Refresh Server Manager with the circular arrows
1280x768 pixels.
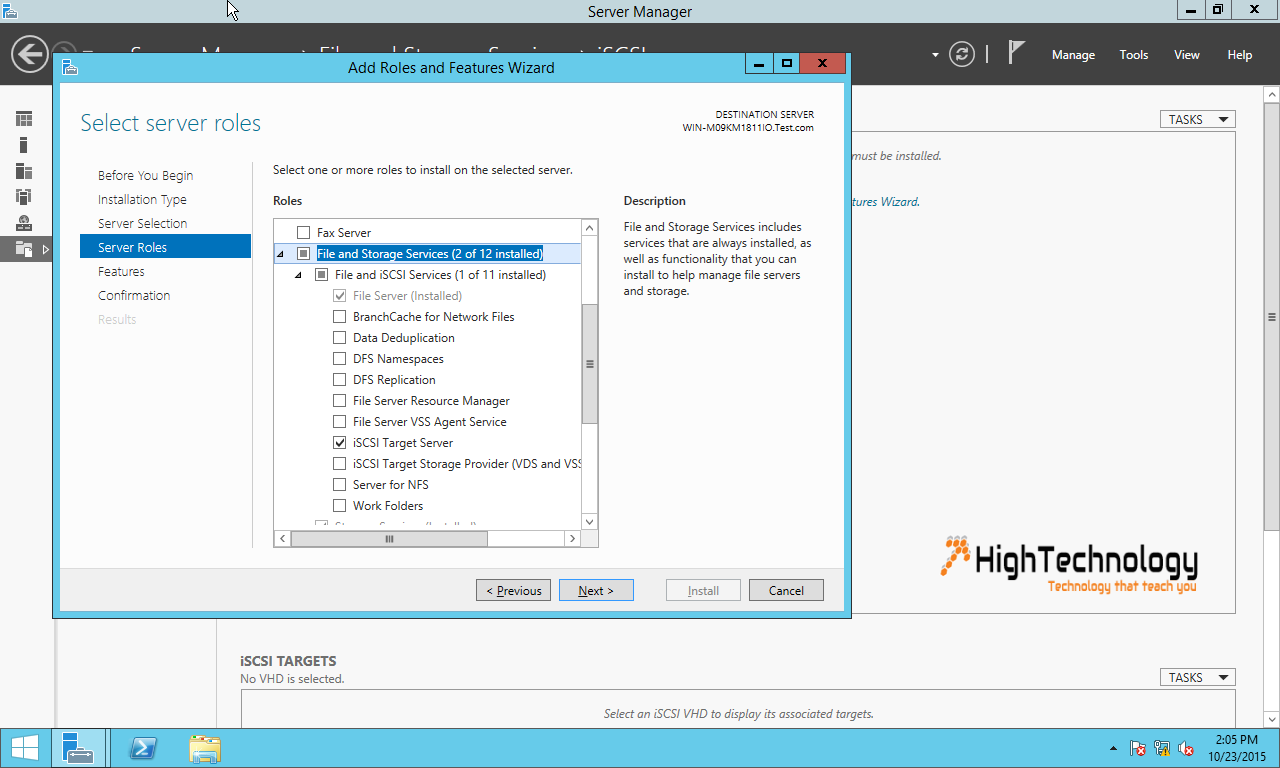962,54
